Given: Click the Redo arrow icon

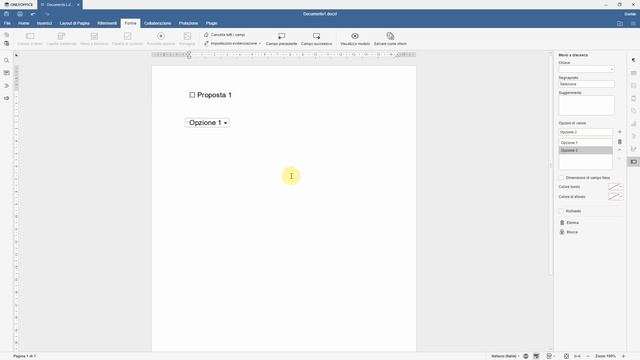Looking at the screenshot, I should [47, 14].
